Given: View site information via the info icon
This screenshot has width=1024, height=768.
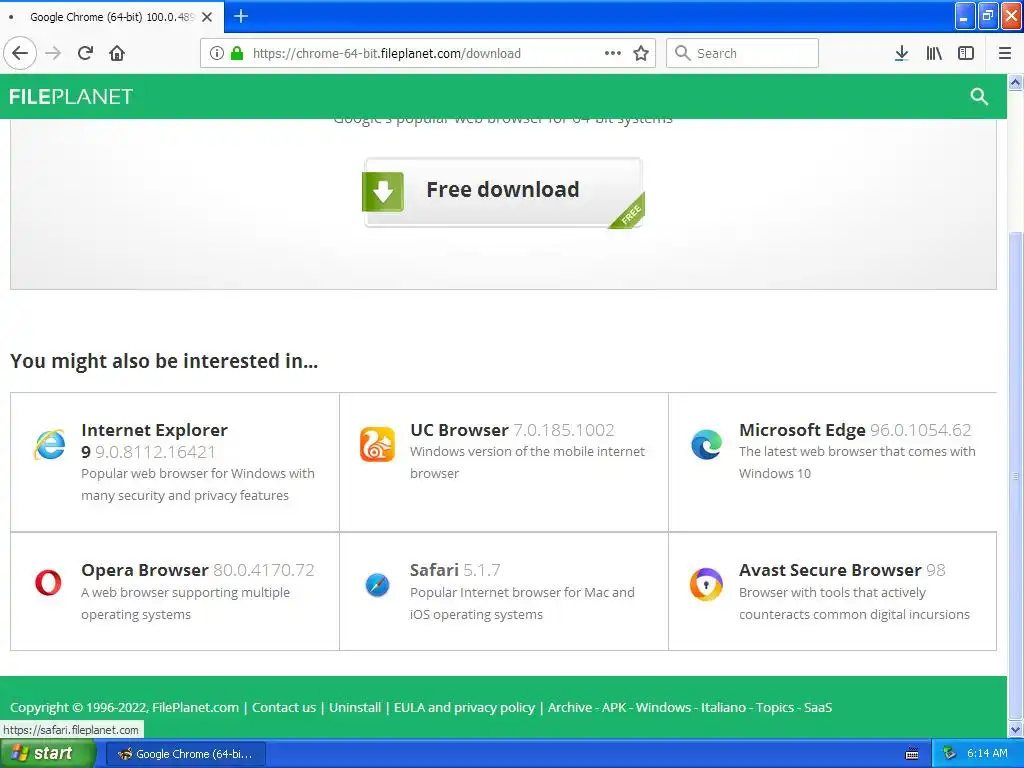Looking at the screenshot, I should pyautogui.click(x=217, y=54).
